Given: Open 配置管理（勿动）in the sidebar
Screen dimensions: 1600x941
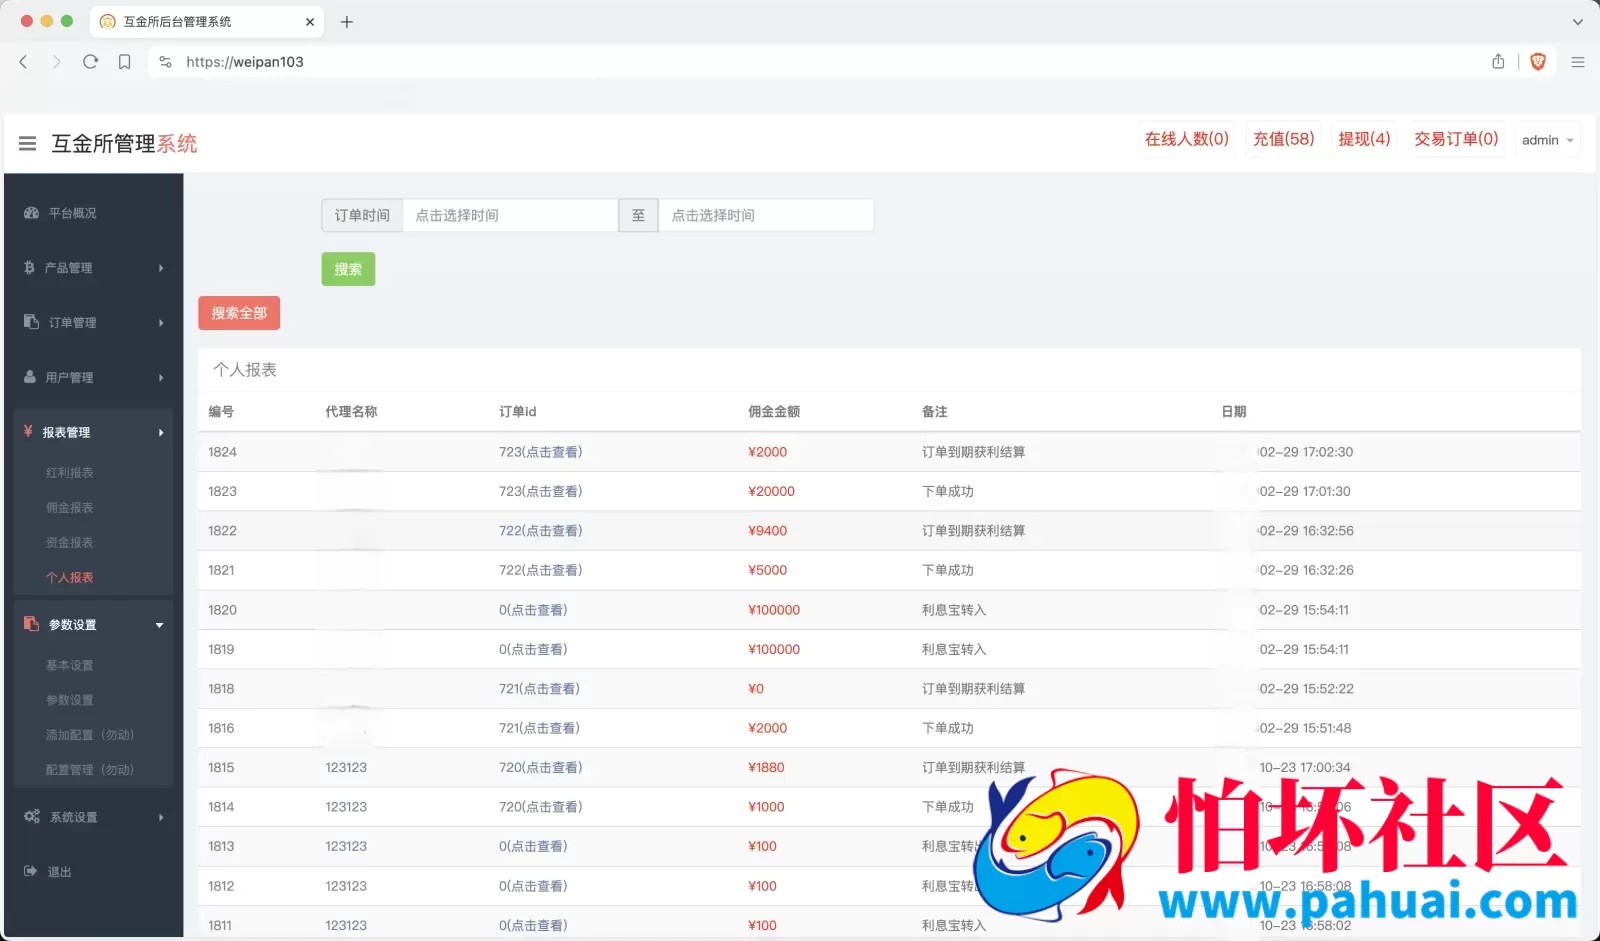Looking at the screenshot, I should point(90,770).
